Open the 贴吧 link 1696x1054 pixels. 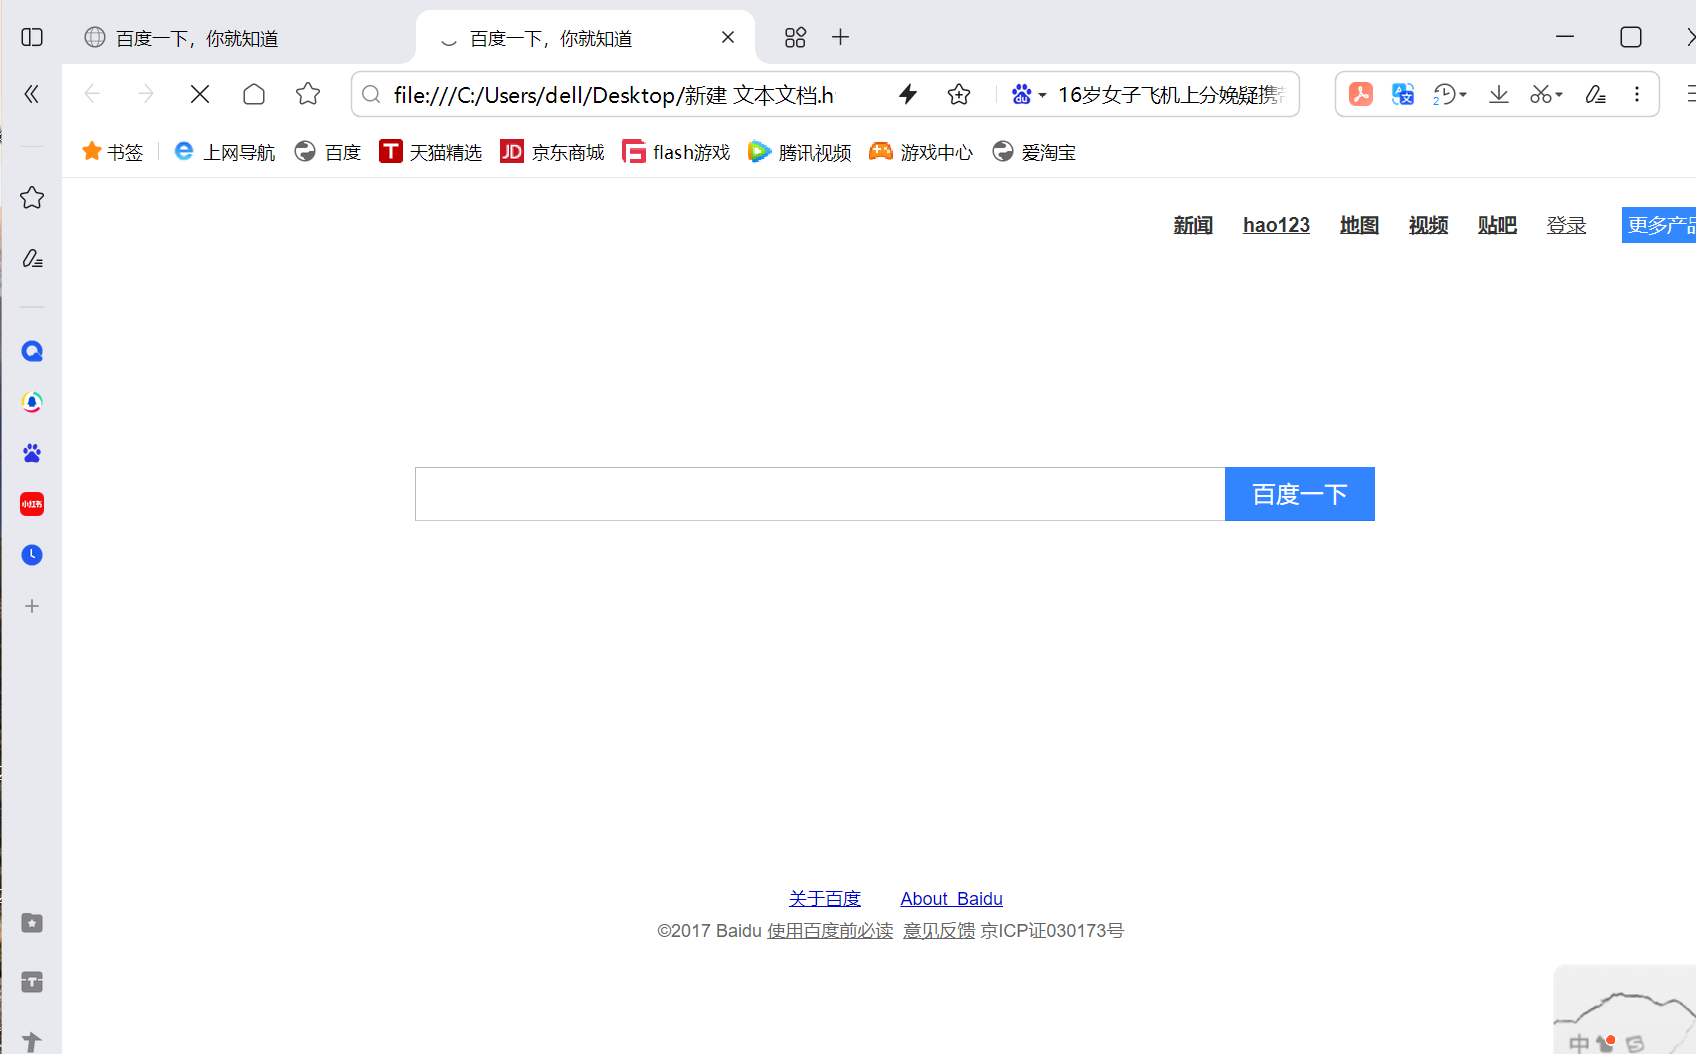tap(1497, 225)
